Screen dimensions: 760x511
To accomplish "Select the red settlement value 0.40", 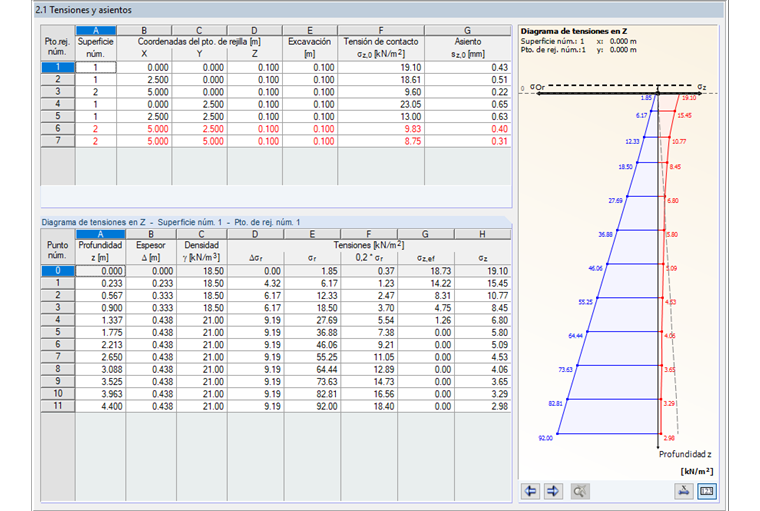I will pyautogui.click(x=468, y=129).
